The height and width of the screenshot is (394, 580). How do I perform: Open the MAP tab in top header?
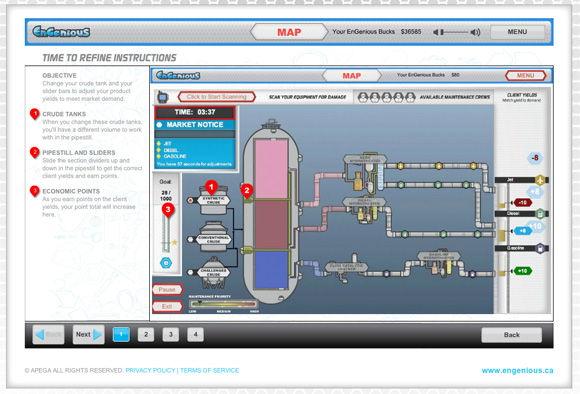(x=289, y=32)
